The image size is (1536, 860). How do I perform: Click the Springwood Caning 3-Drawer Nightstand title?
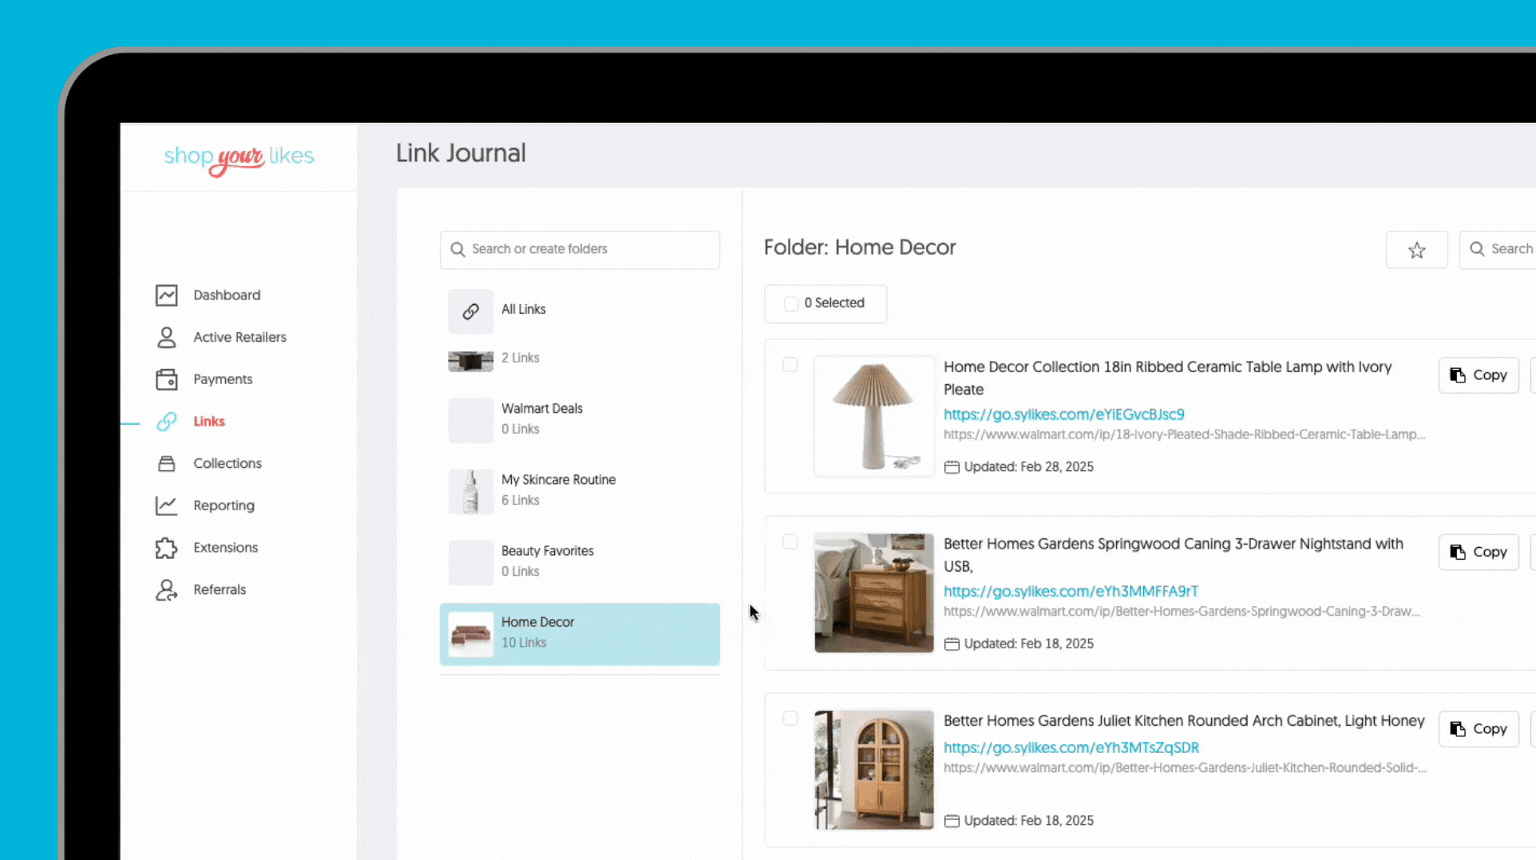point(1174,555)
